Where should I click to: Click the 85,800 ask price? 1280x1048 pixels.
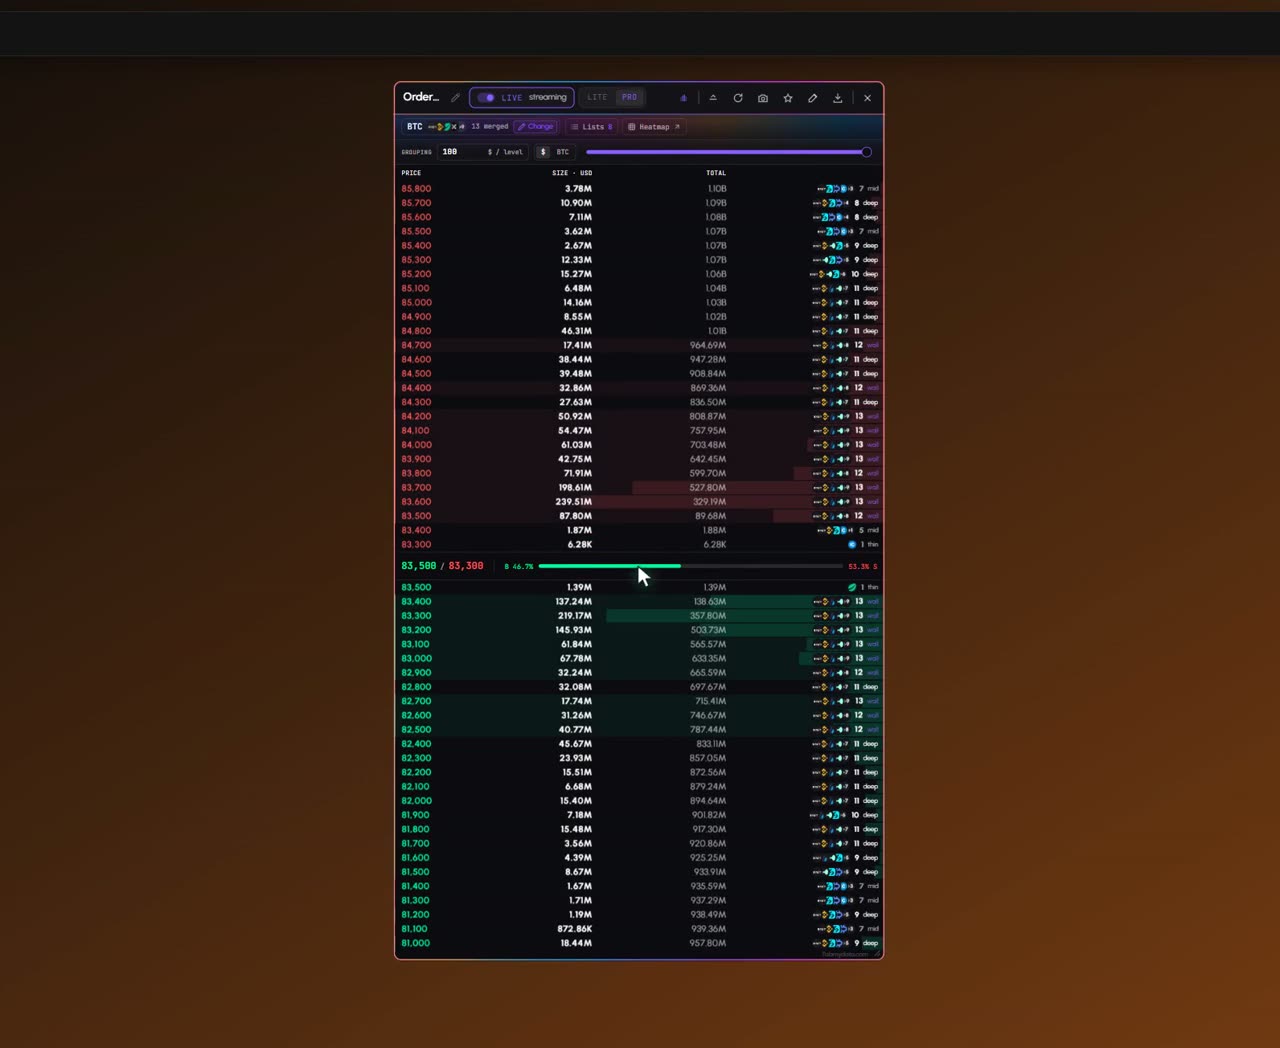point(416,188)
